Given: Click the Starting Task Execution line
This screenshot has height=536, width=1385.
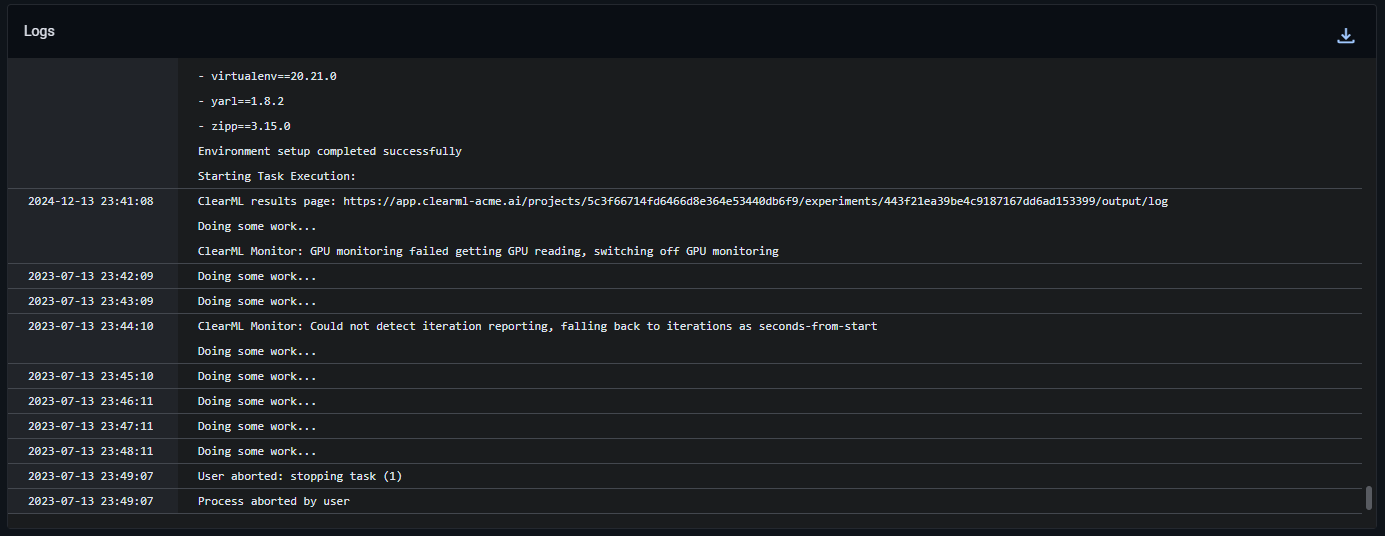Looking at the screenshot, I should (x=276, y=176).
